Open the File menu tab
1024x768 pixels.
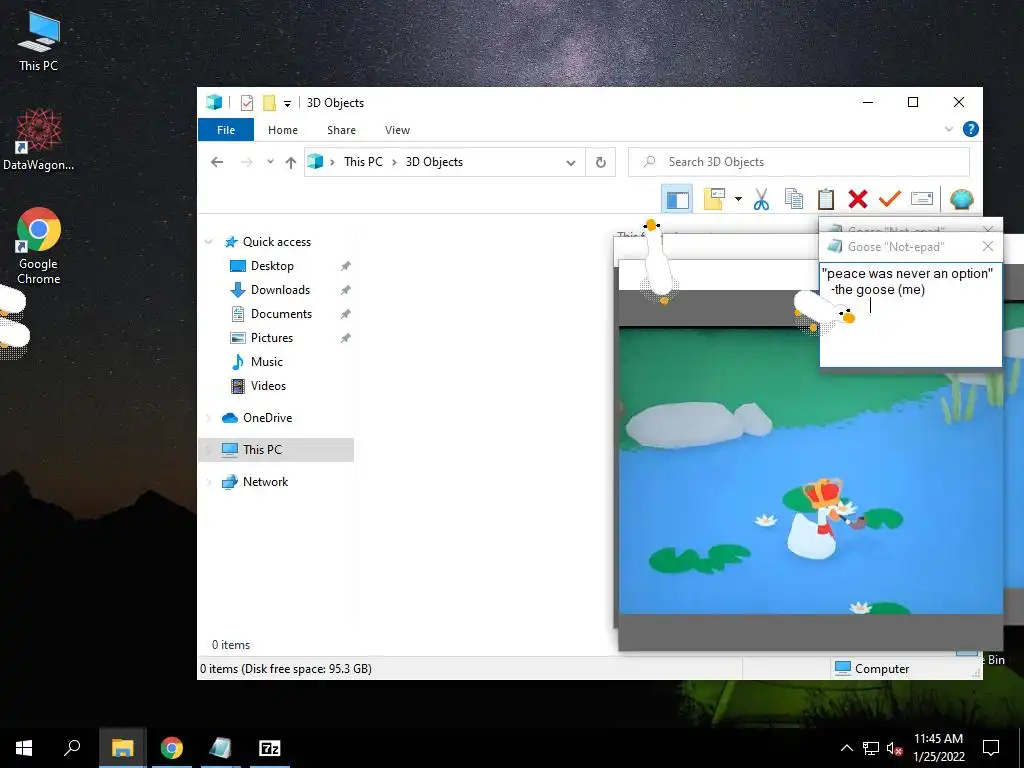point(226,130)
